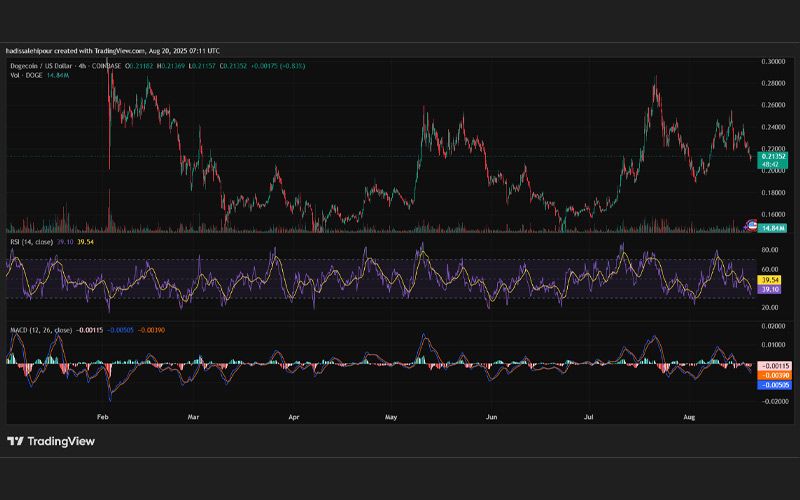800x500 pixels.
Task: Click the Jul label on the time axis
Action: [x=588, y=417]
